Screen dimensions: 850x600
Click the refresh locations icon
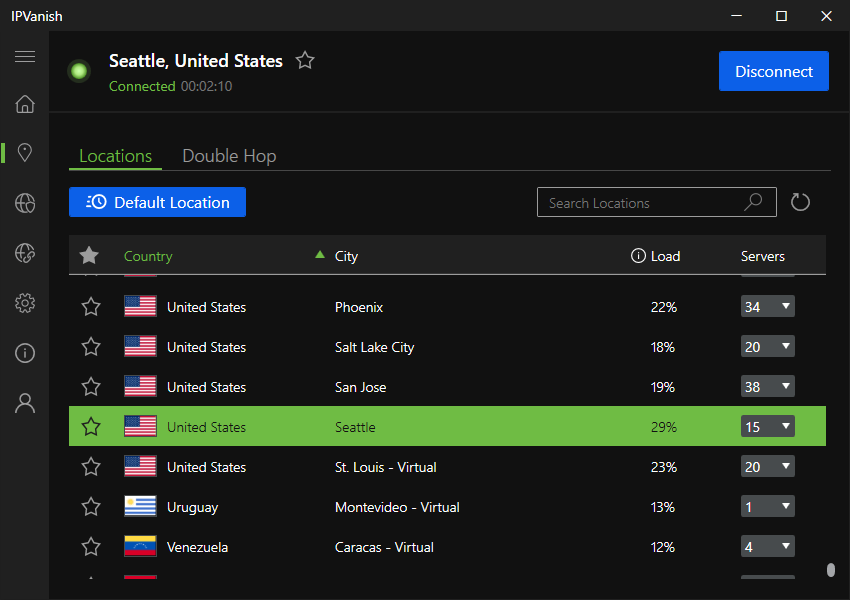click(x=800, y=203)
